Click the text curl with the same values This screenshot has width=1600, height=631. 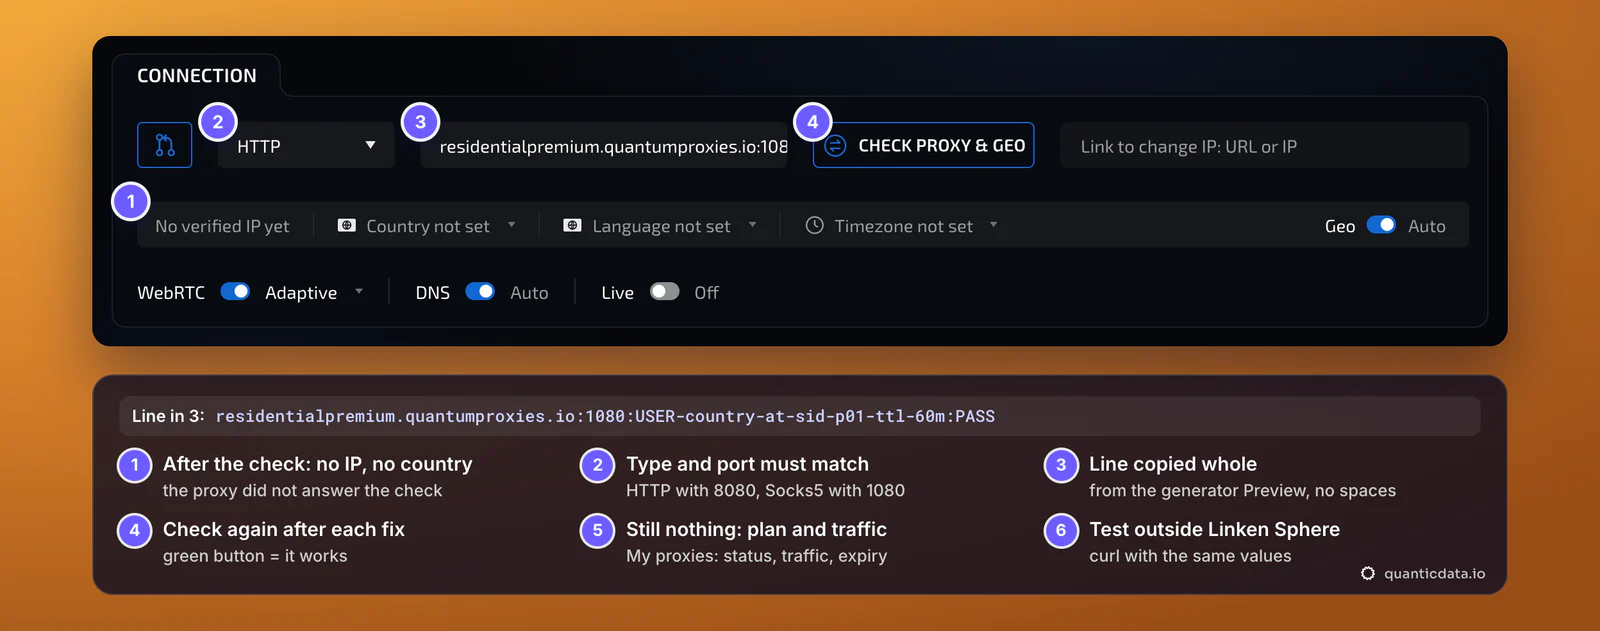coord(1190,556)
